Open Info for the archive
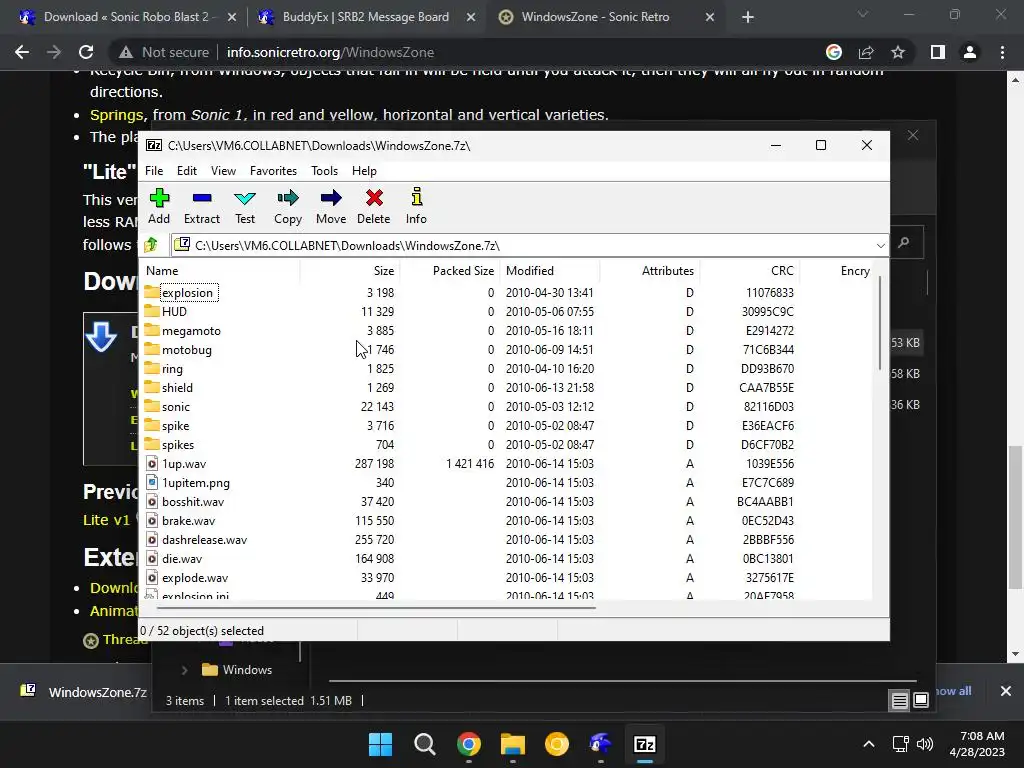The height and width of the screenshot is (768, 1024). coord(416,206)
